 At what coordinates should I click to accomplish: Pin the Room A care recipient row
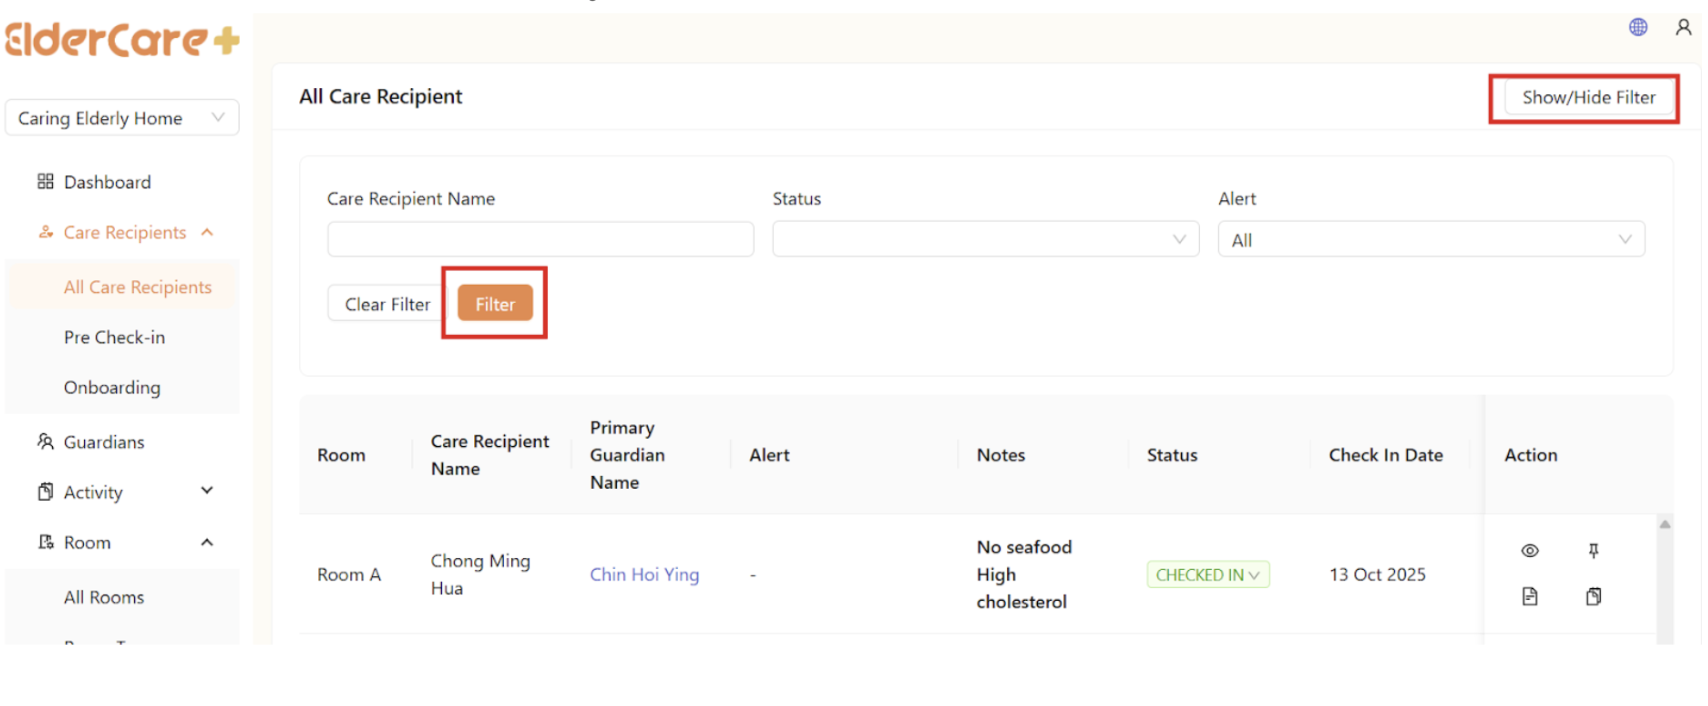point(1593,551)
